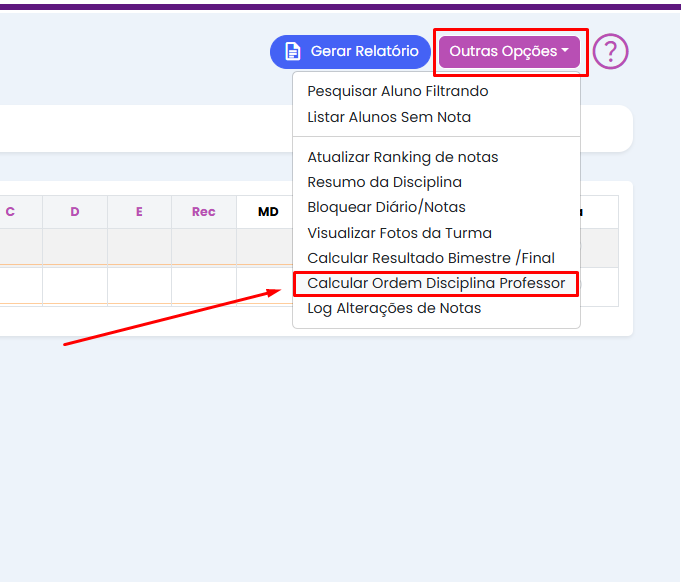681x582 pixels.
Task: Click the Rec column header
Action: click(204, 212)
